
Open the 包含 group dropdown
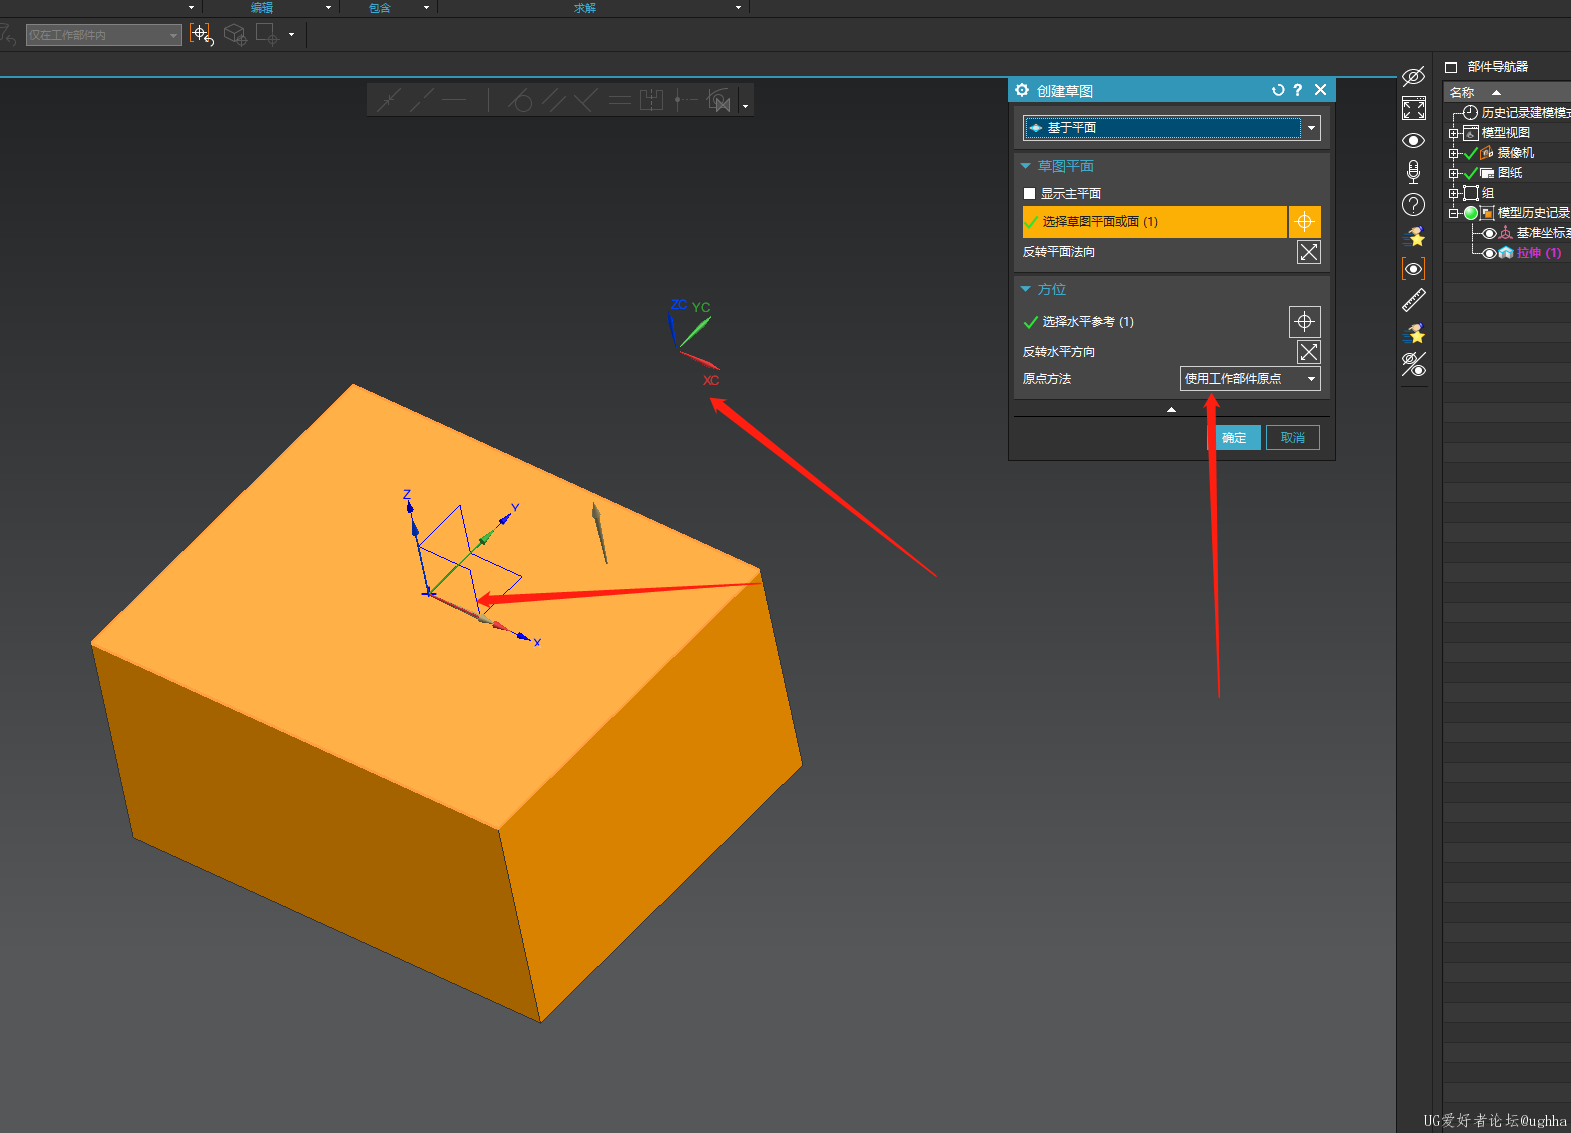pos(426,7)
